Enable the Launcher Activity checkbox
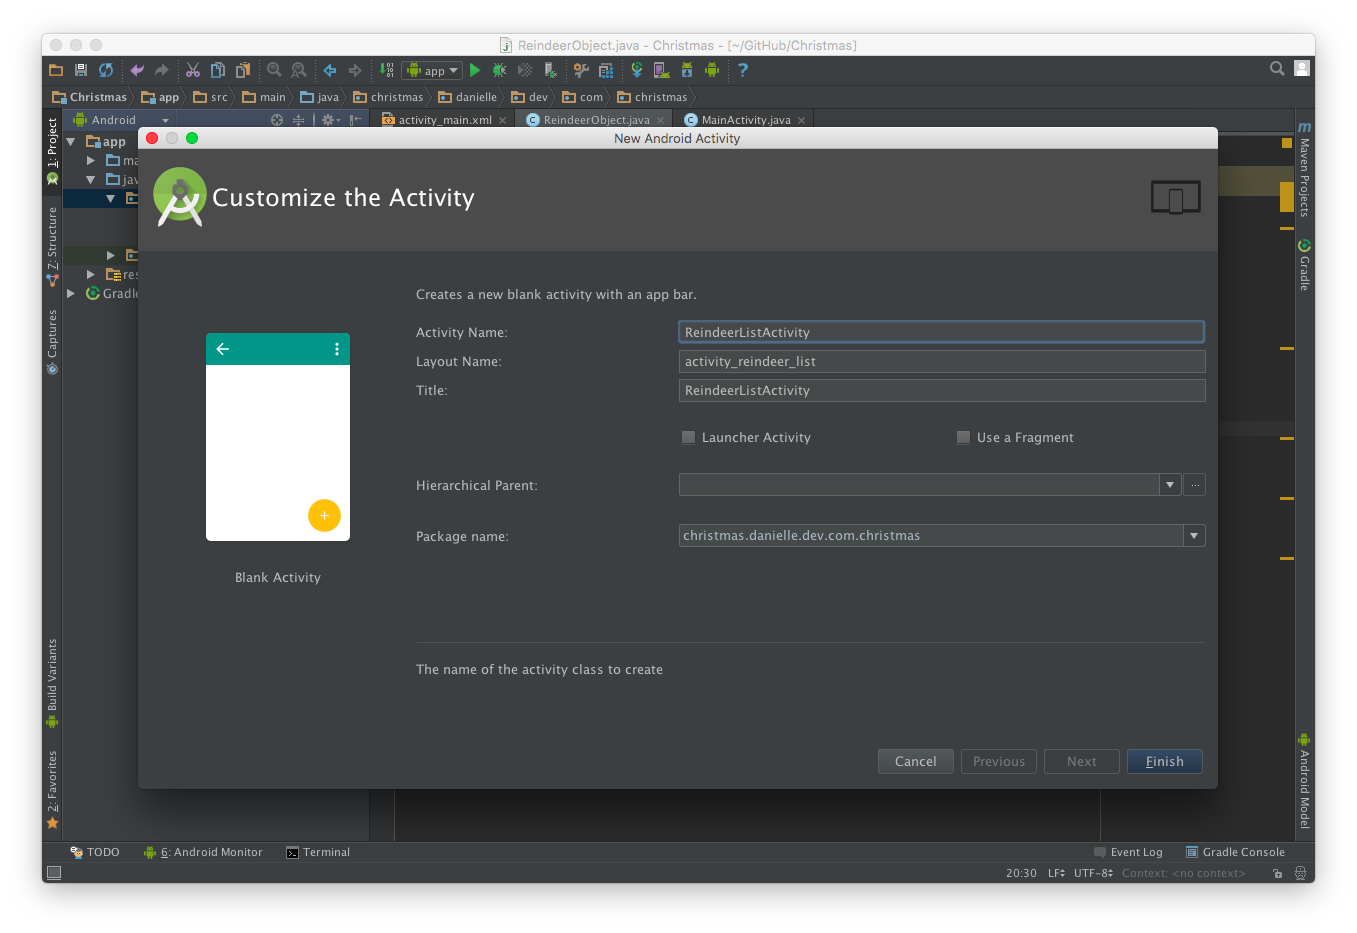The width and height of the screenshot is (1357, 933). [x=688, y=437]
